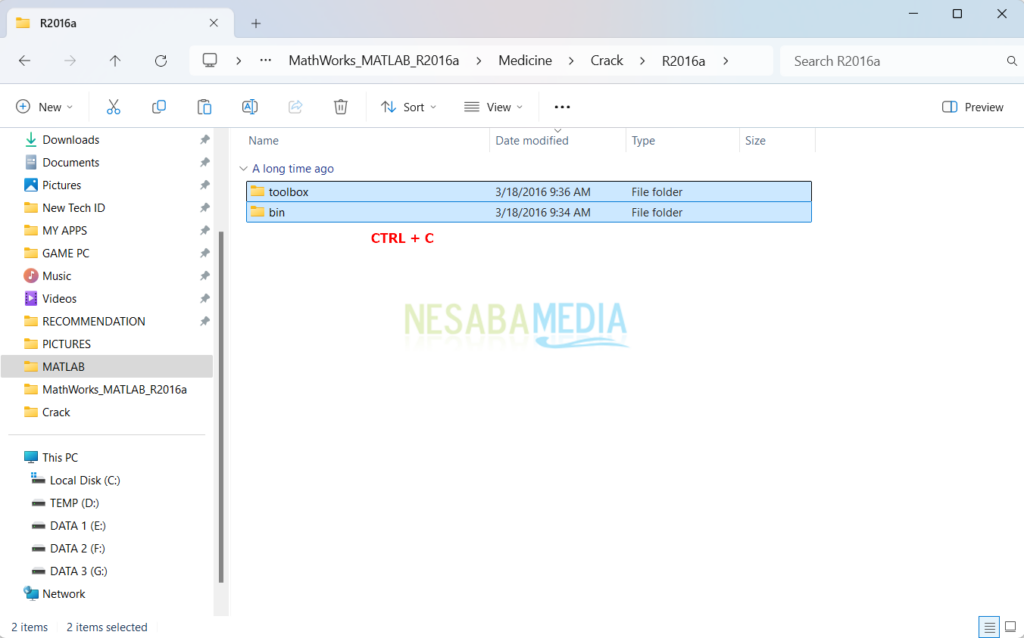The width and height of the screenshot is (1024, 638).
Task: Paste clipboard contents using Paste icon
Action: (x=203, y=106)
